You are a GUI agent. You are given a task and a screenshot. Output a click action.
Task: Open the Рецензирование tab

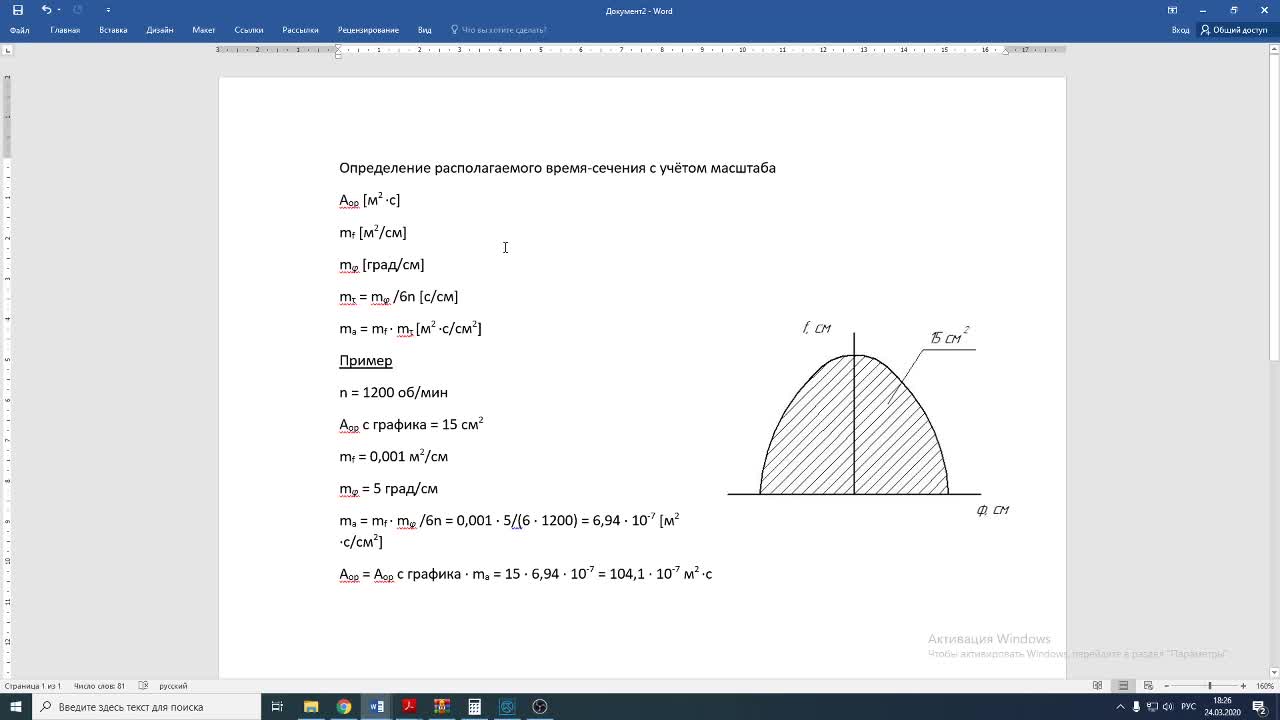368,30
